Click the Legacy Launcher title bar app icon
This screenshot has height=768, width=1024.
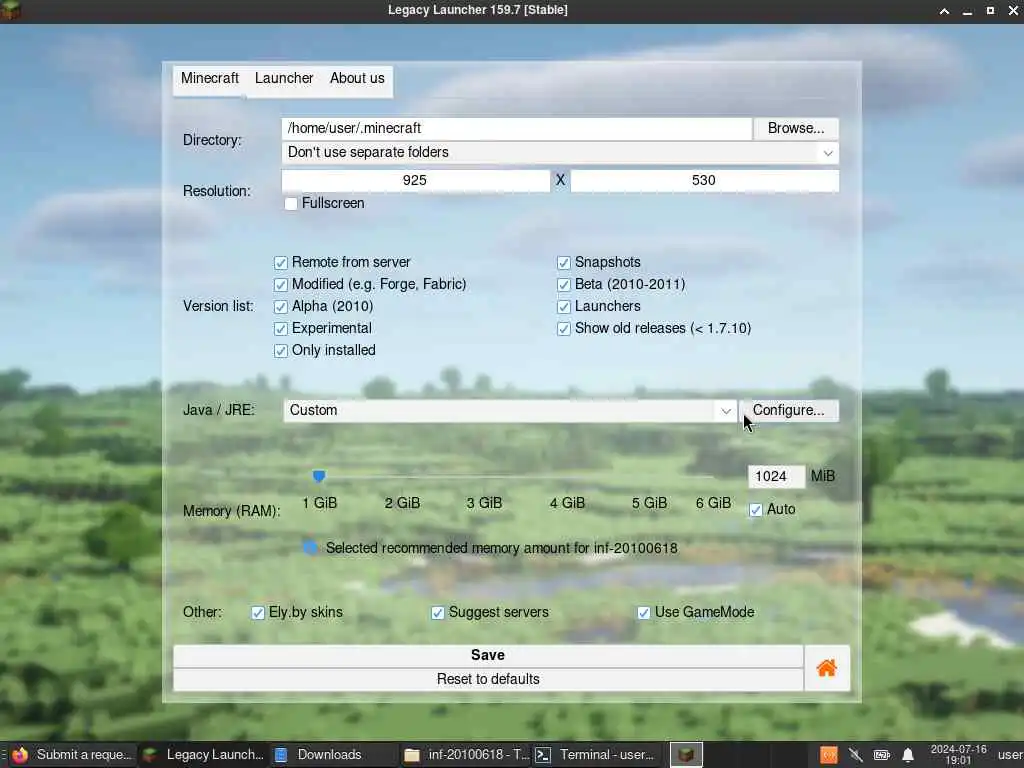coord(11,10)
